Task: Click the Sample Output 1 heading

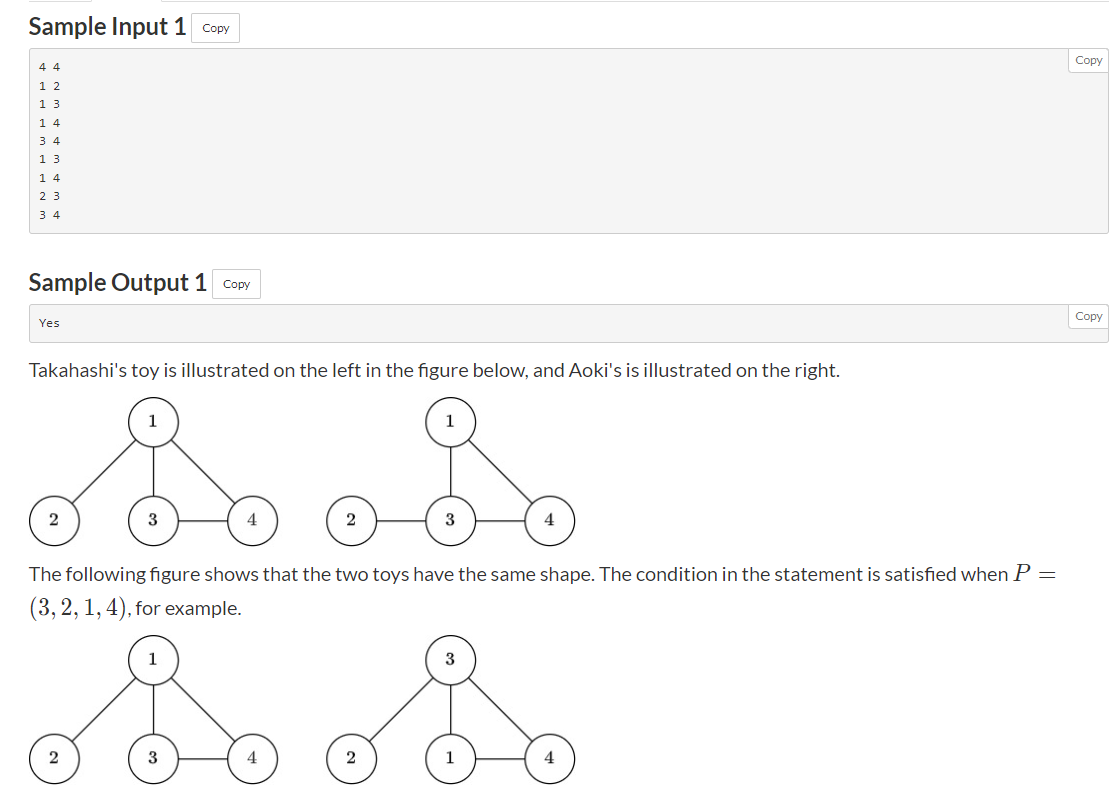Action: pos(117,283)
